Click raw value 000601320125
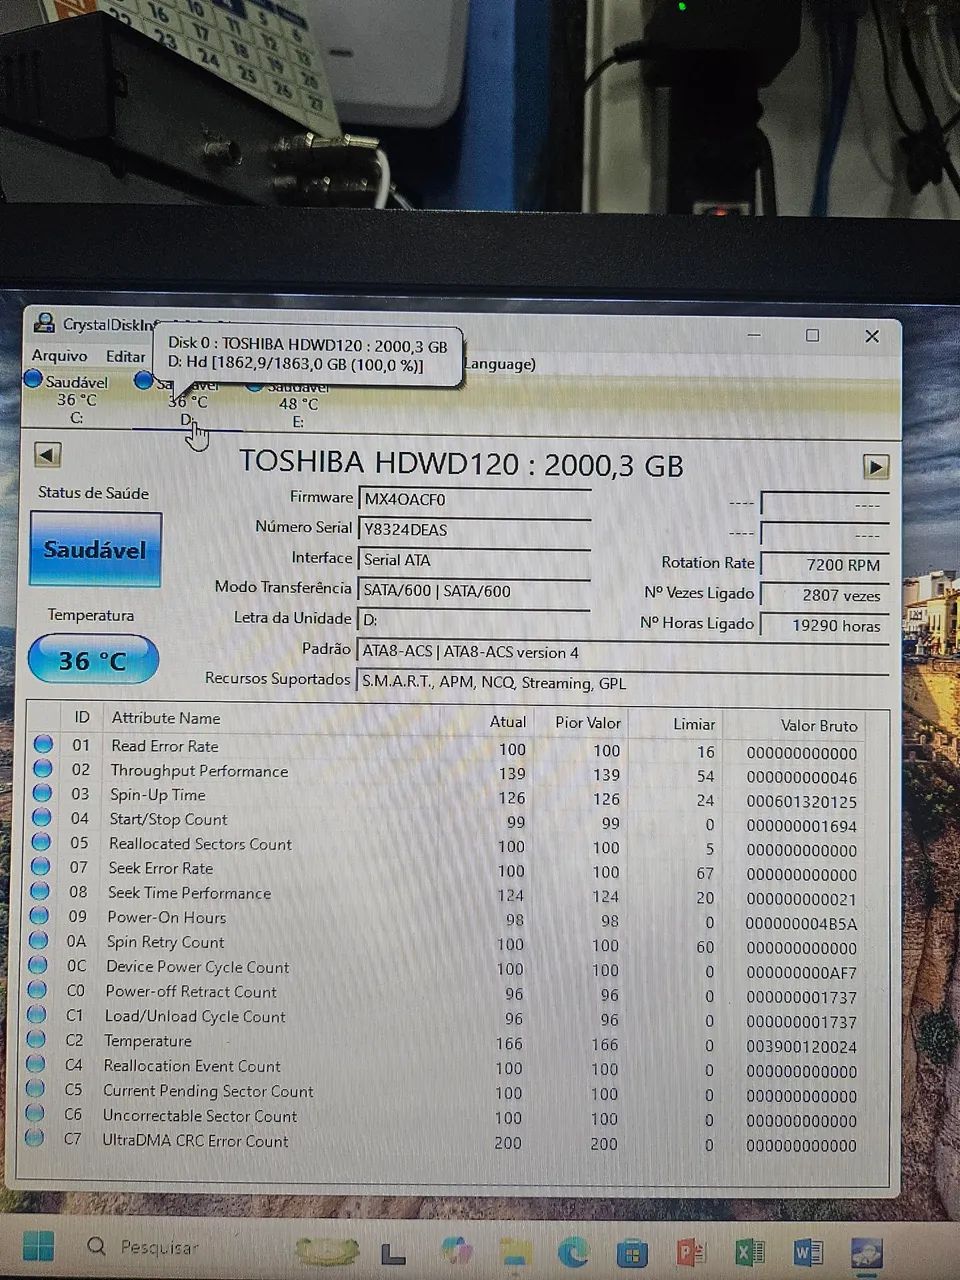This screenshot has height=1280, width=960. [x=802, y=802]
